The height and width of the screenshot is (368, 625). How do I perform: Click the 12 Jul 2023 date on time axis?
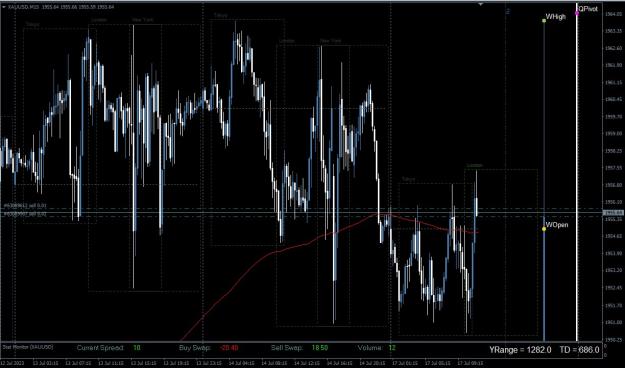click(x=12, y=363)
